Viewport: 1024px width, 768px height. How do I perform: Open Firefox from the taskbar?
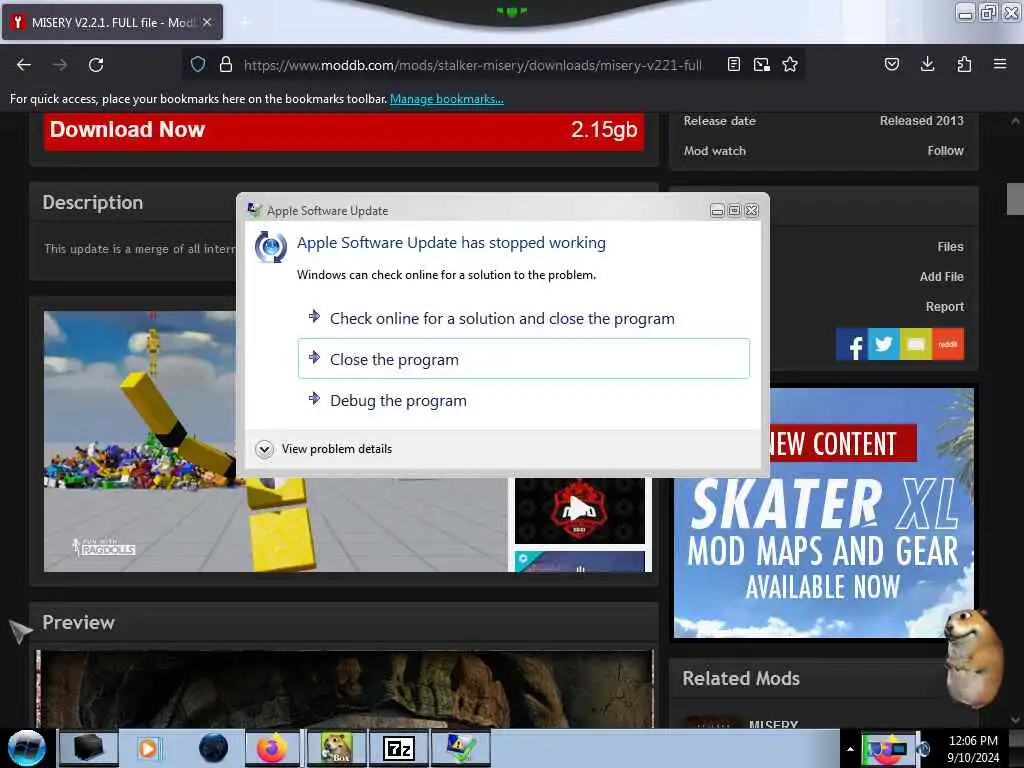point(272,748)
